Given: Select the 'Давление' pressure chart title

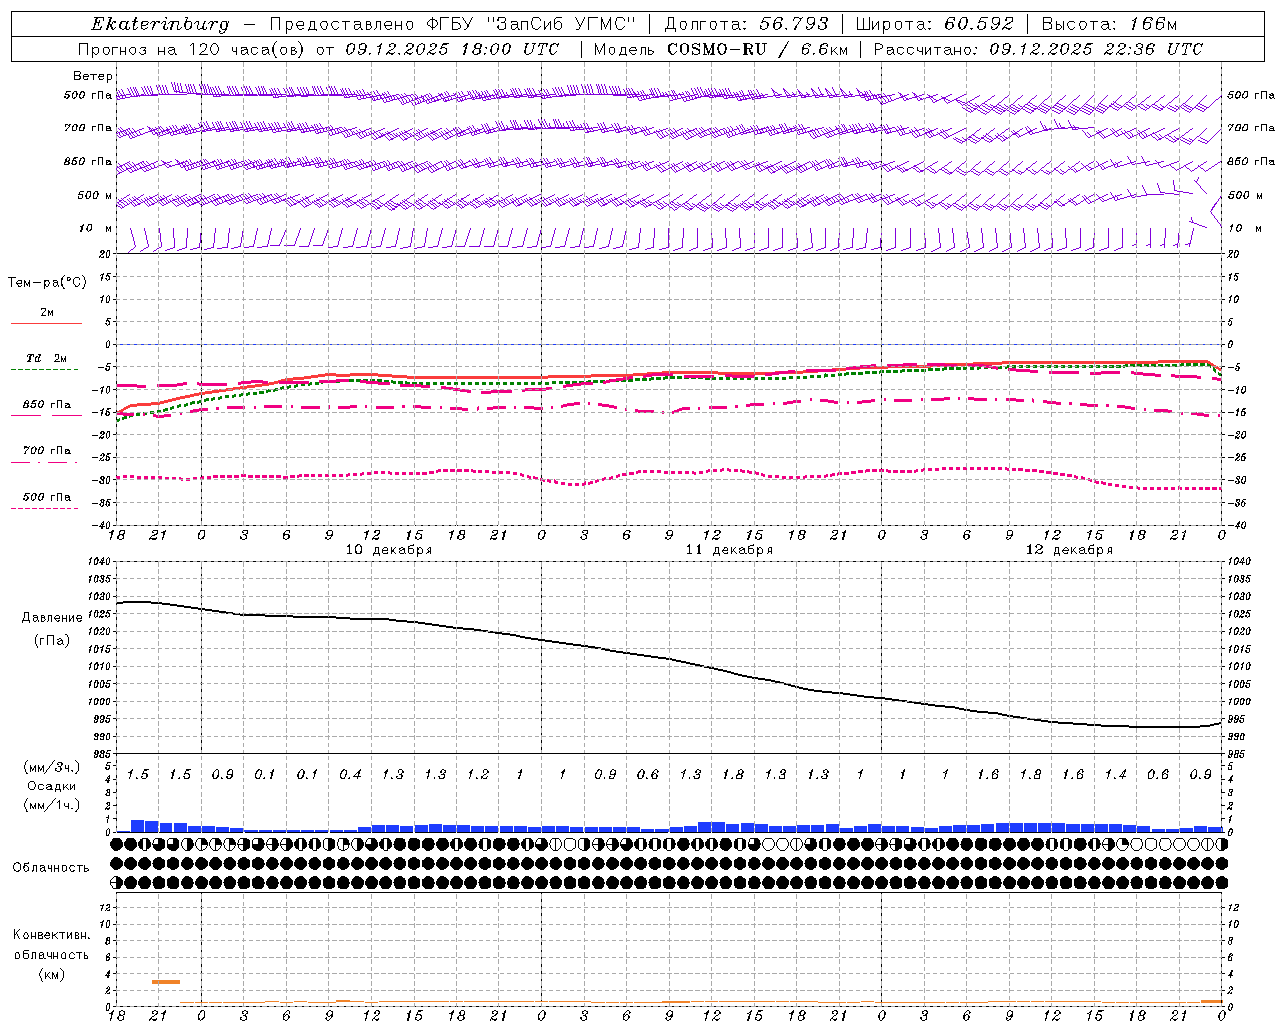Looking at the screenshot, I should pyautogui.click(x=52, y=618).
